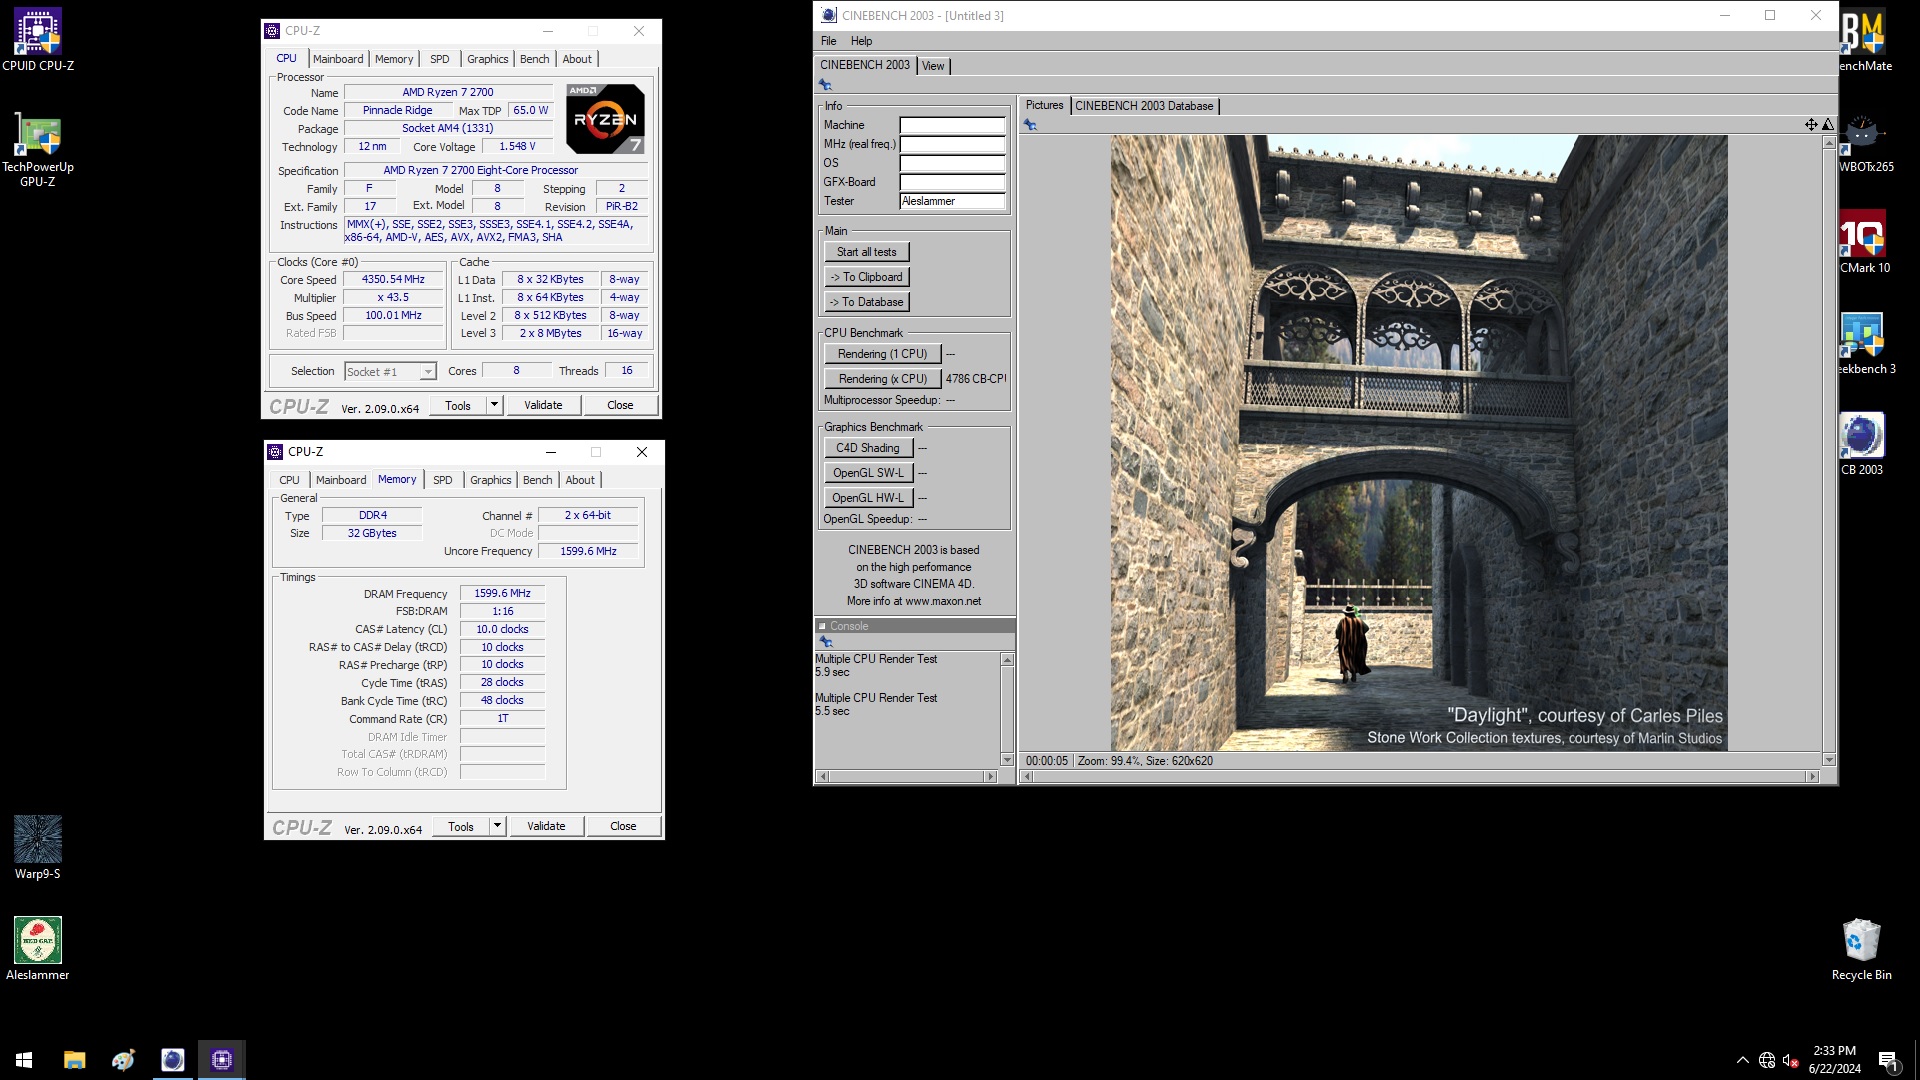
Task: Click the Windows Start button
Action: click(x=24, y=1060)
